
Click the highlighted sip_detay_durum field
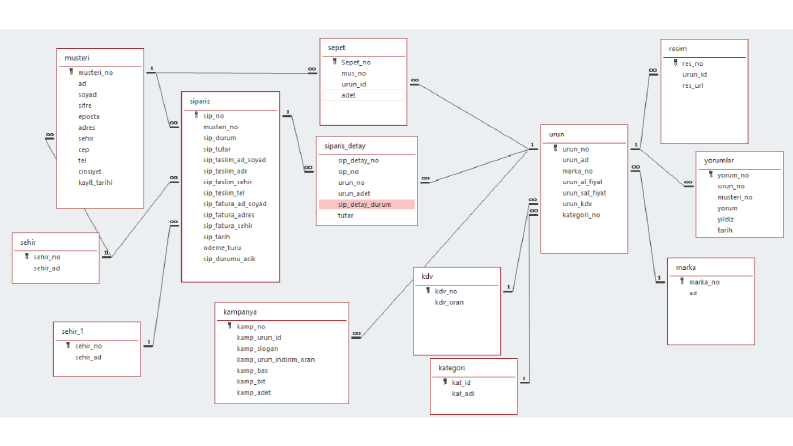367,204
